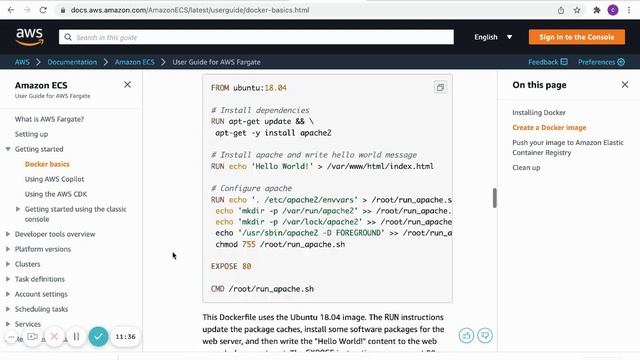The image size is (640, 360).
Task: Bookmark this page with the star icon
Action: click(577, 10)
